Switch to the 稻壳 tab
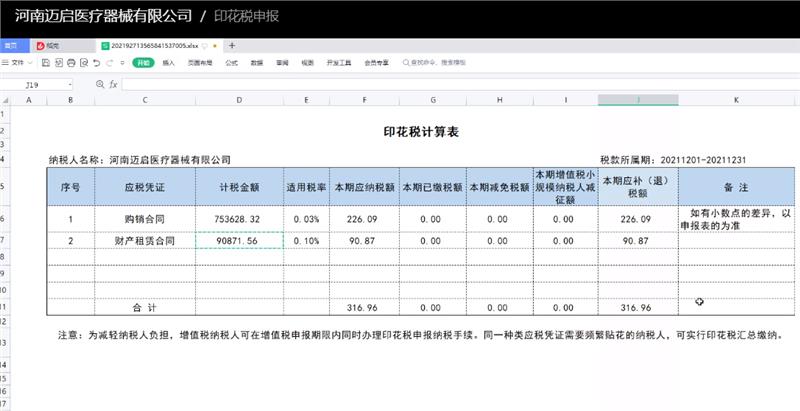Viewport: 800px width, 411px height. [49, 45]
